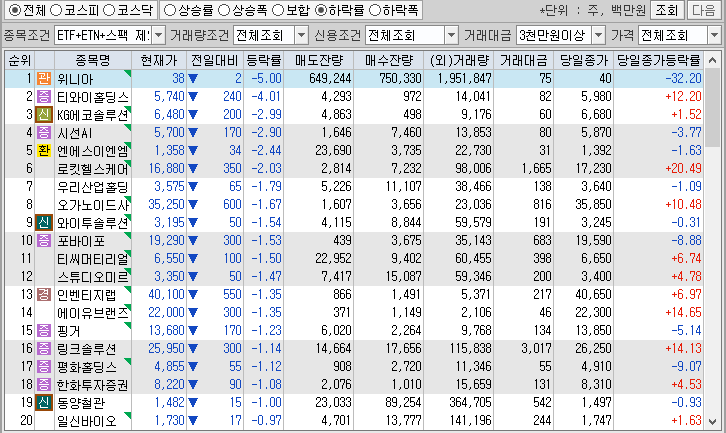
Task: Click the 증 badge beside 핑거
Action: pyautogui.click(x=44, y=331)
